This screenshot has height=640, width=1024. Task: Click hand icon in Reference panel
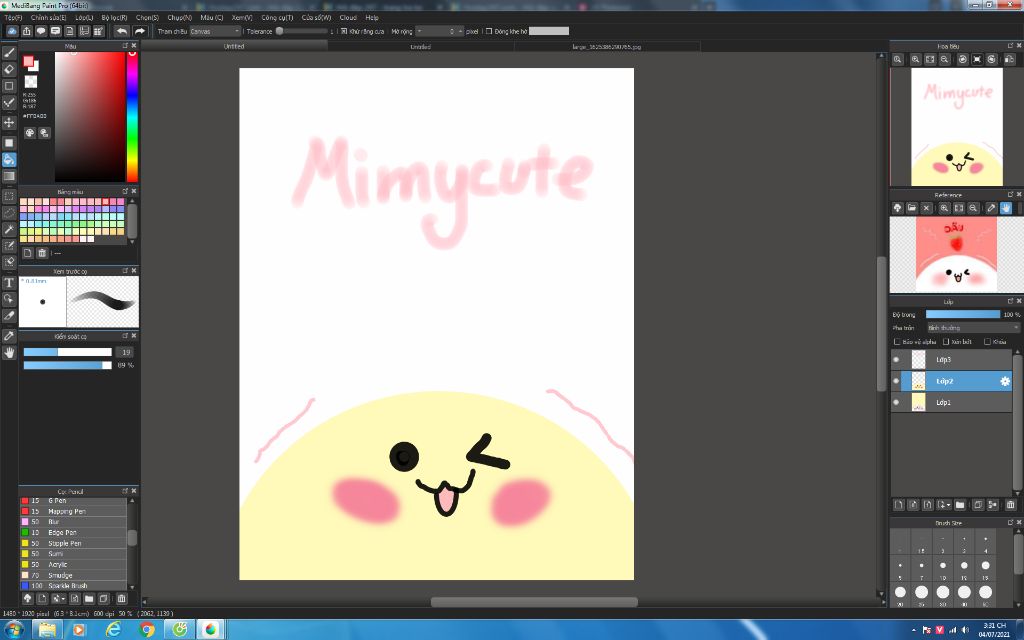pos(1006,208)
